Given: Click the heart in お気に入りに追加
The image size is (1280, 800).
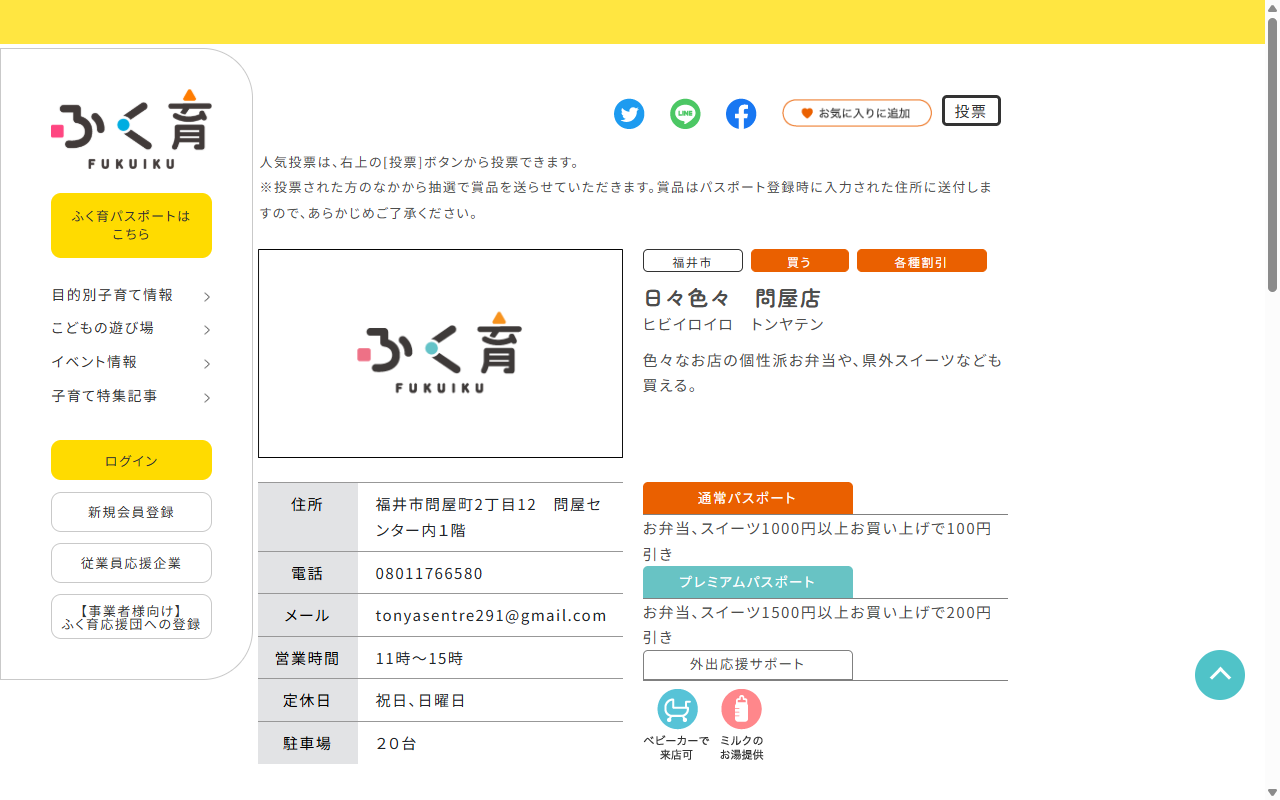Looking at the screenshot, I should 807,113.
